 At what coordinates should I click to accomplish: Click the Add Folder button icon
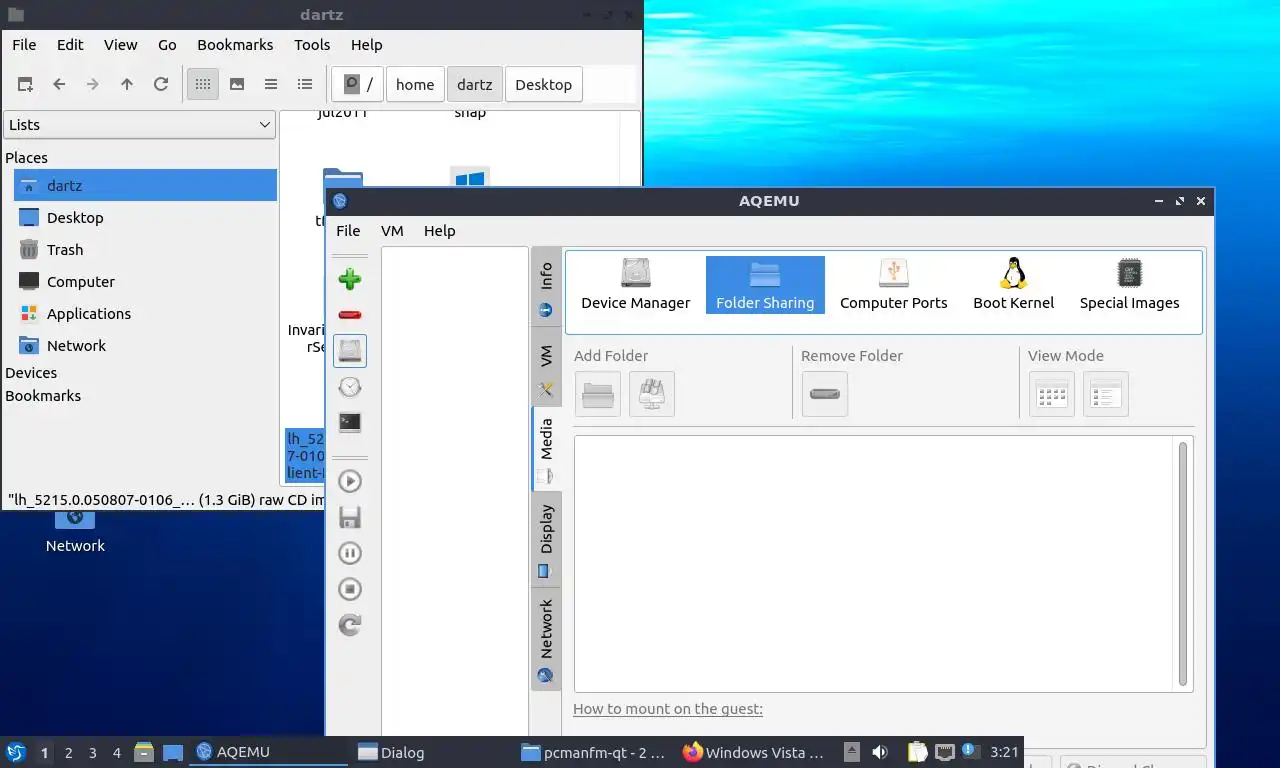pos(598,394)
